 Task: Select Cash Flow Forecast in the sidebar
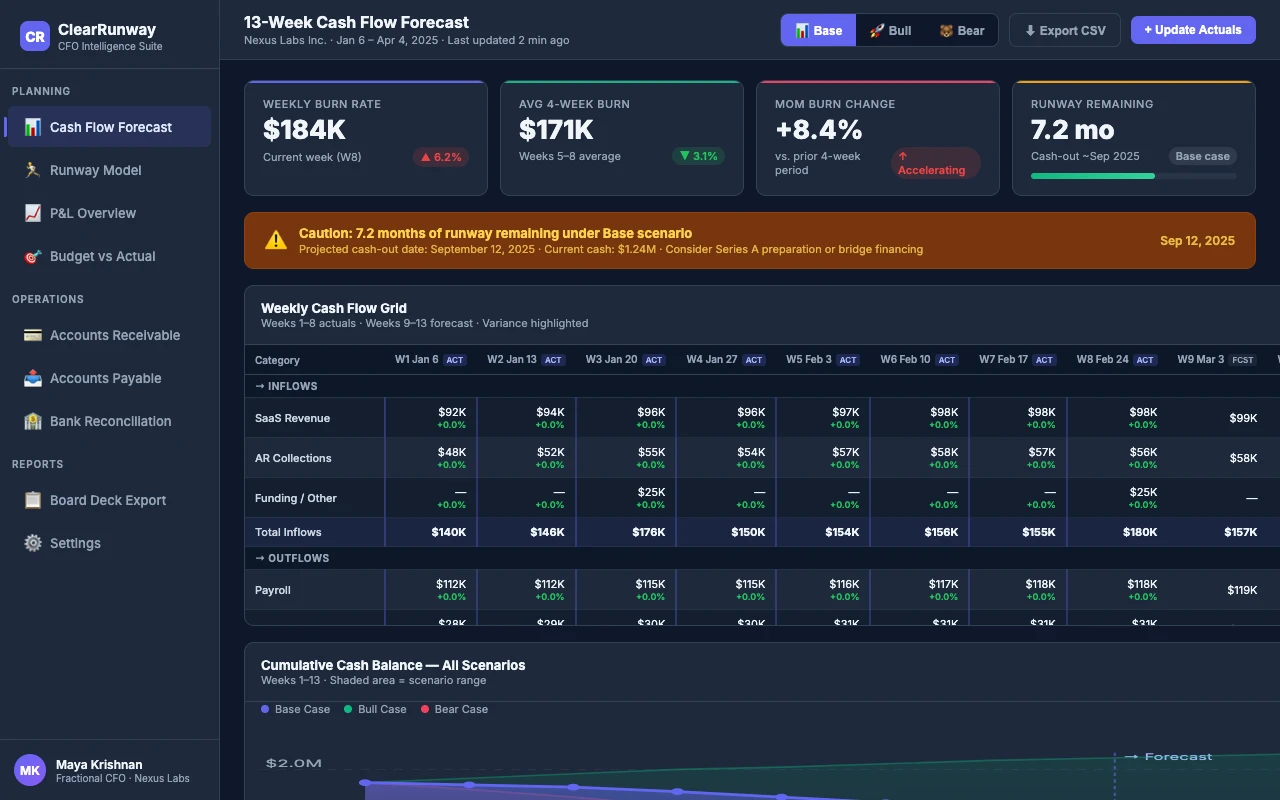coord(108,127)
